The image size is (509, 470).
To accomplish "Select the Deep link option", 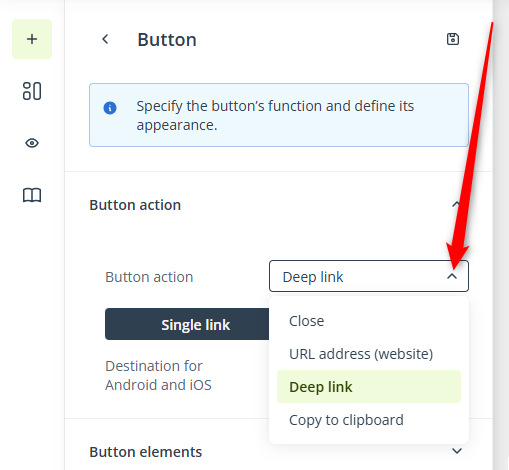I will [x=369, y=387].
